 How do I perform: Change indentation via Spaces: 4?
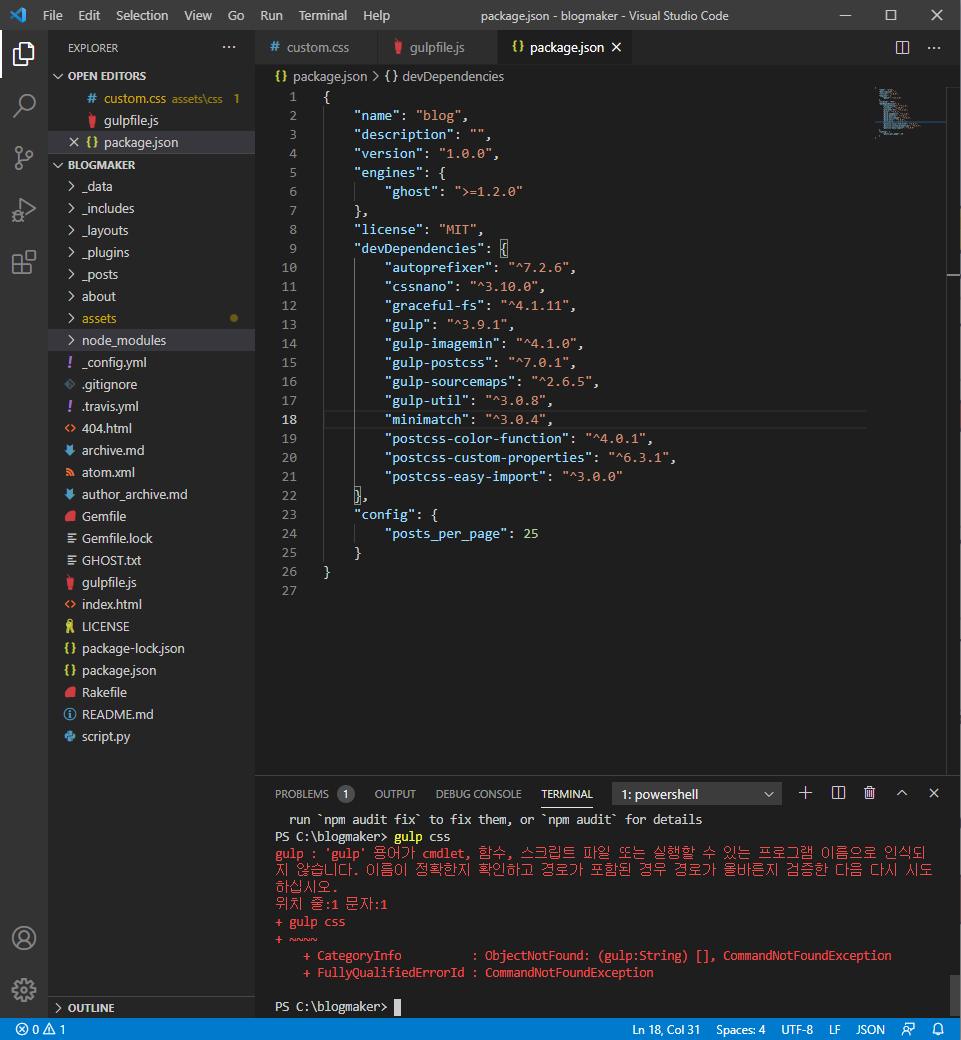click(740, 1029)
